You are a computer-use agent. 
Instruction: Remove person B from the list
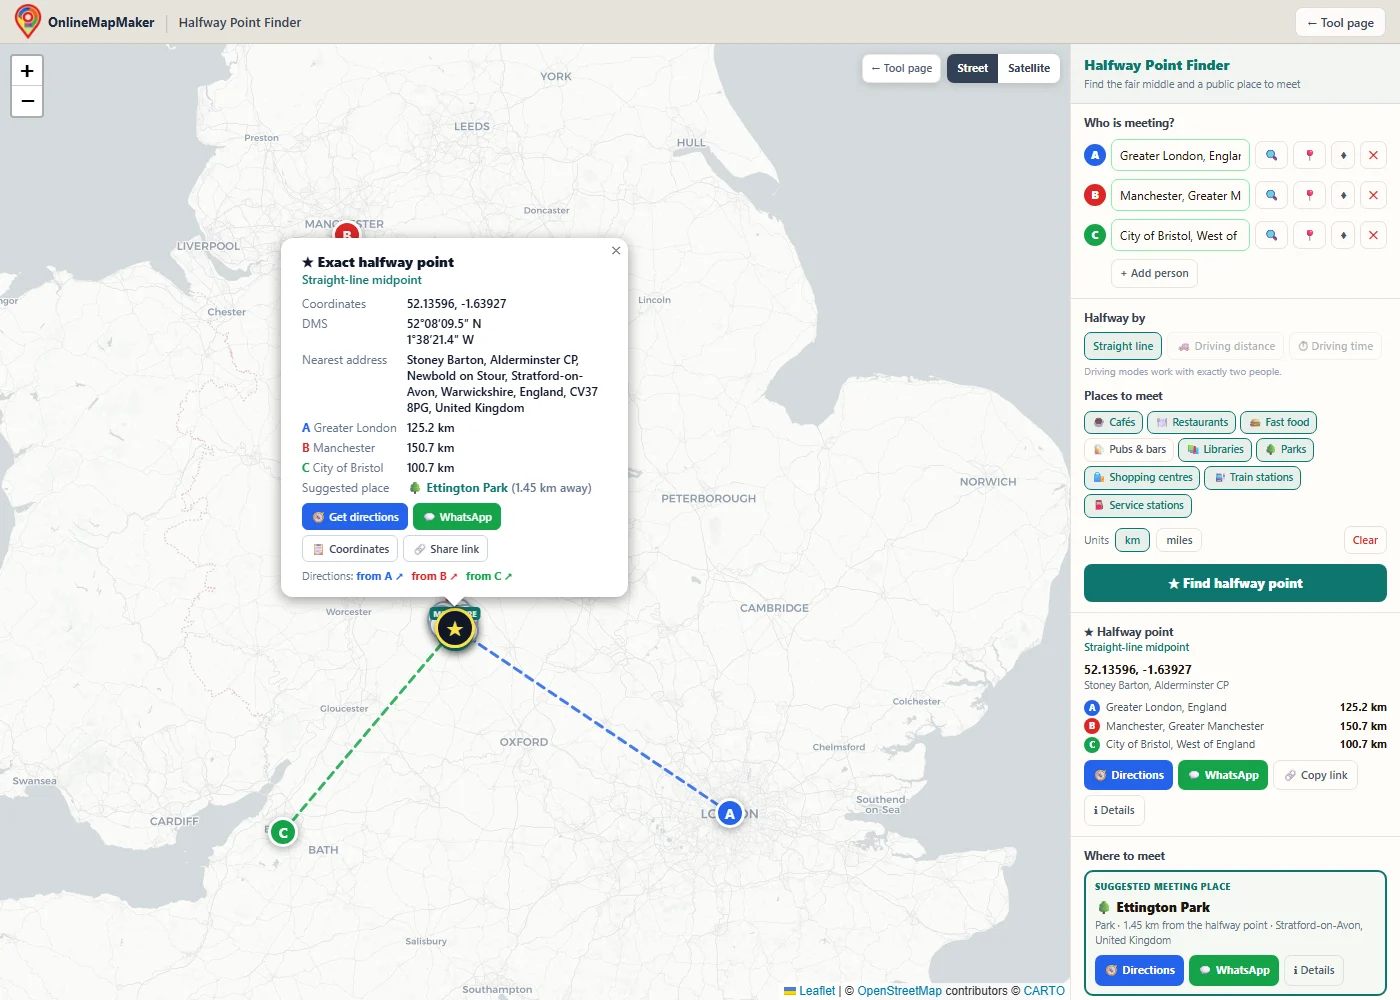(1373, 195)
